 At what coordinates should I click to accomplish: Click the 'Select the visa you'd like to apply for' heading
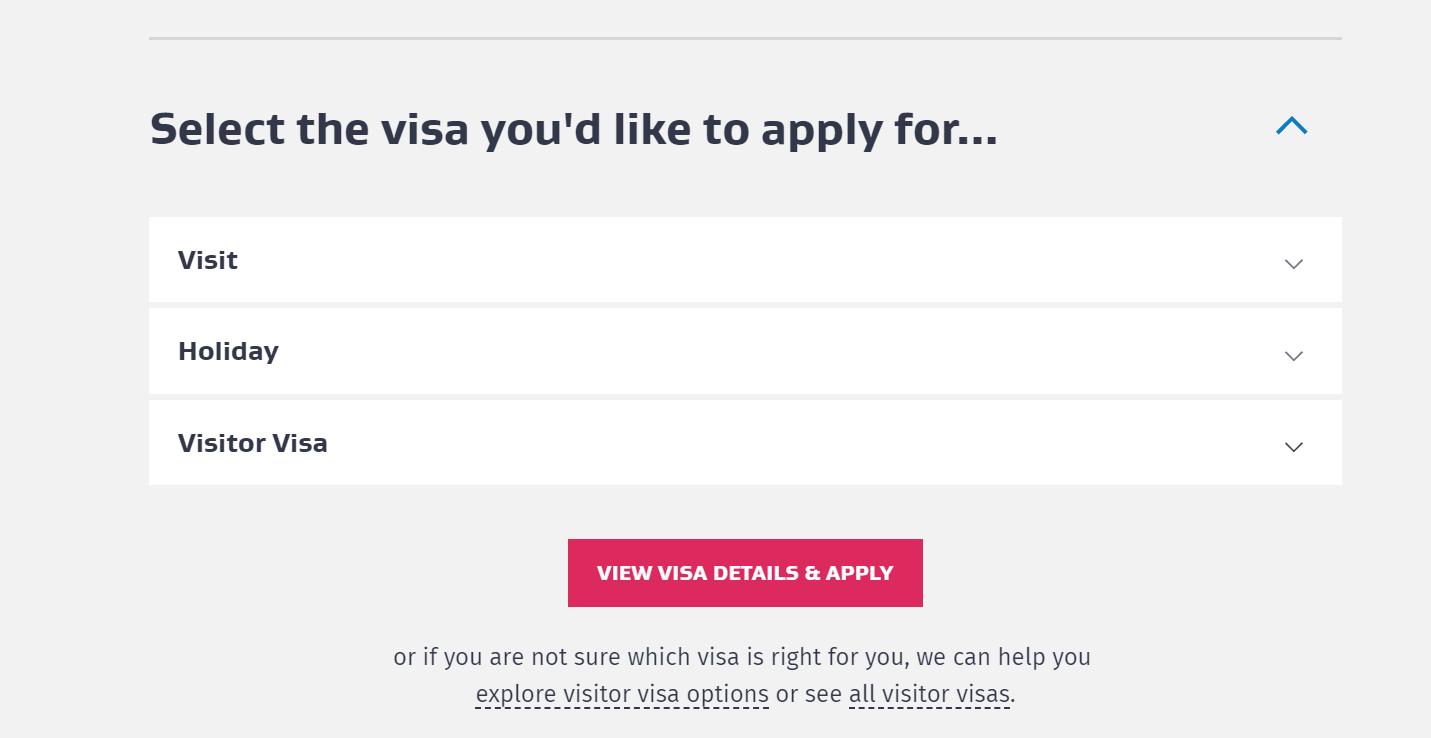coord(573,130)
